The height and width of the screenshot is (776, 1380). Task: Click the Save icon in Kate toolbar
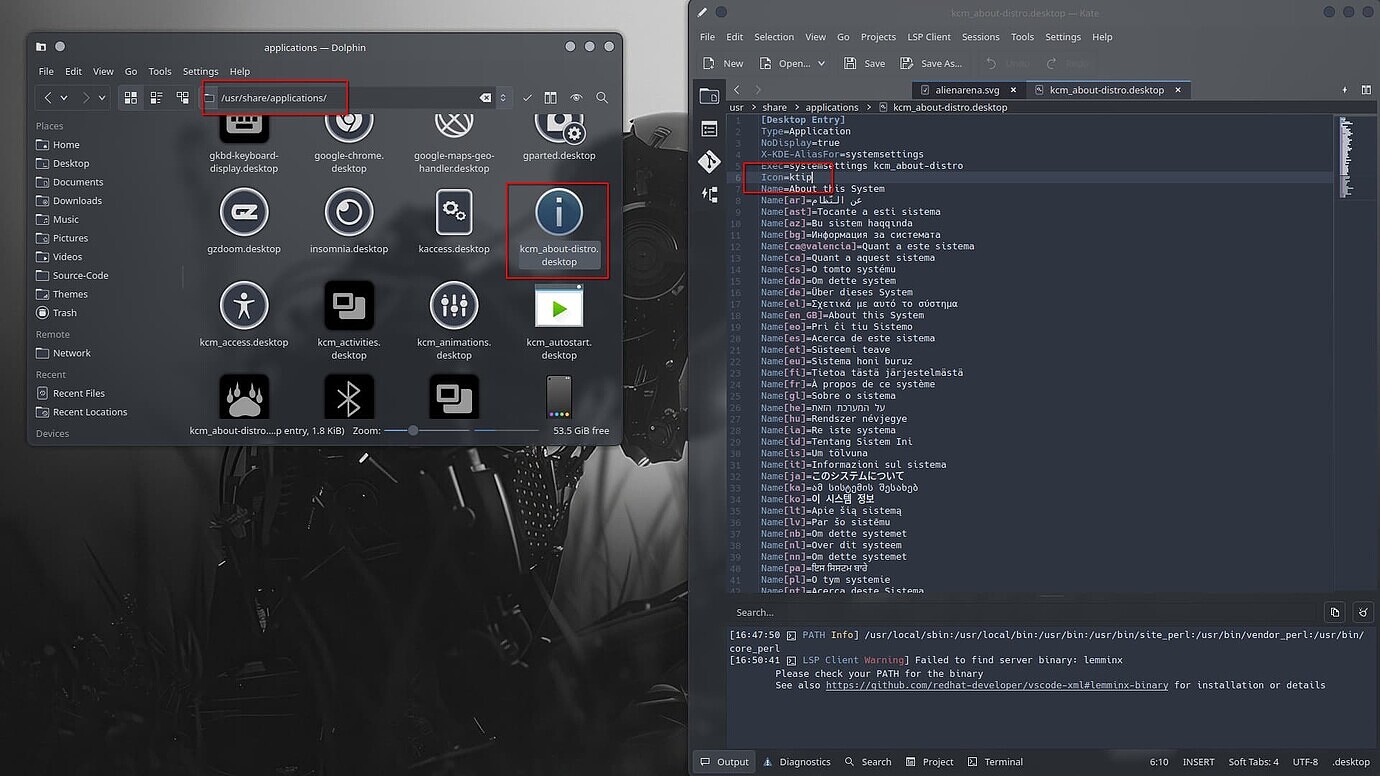point(864,63)
